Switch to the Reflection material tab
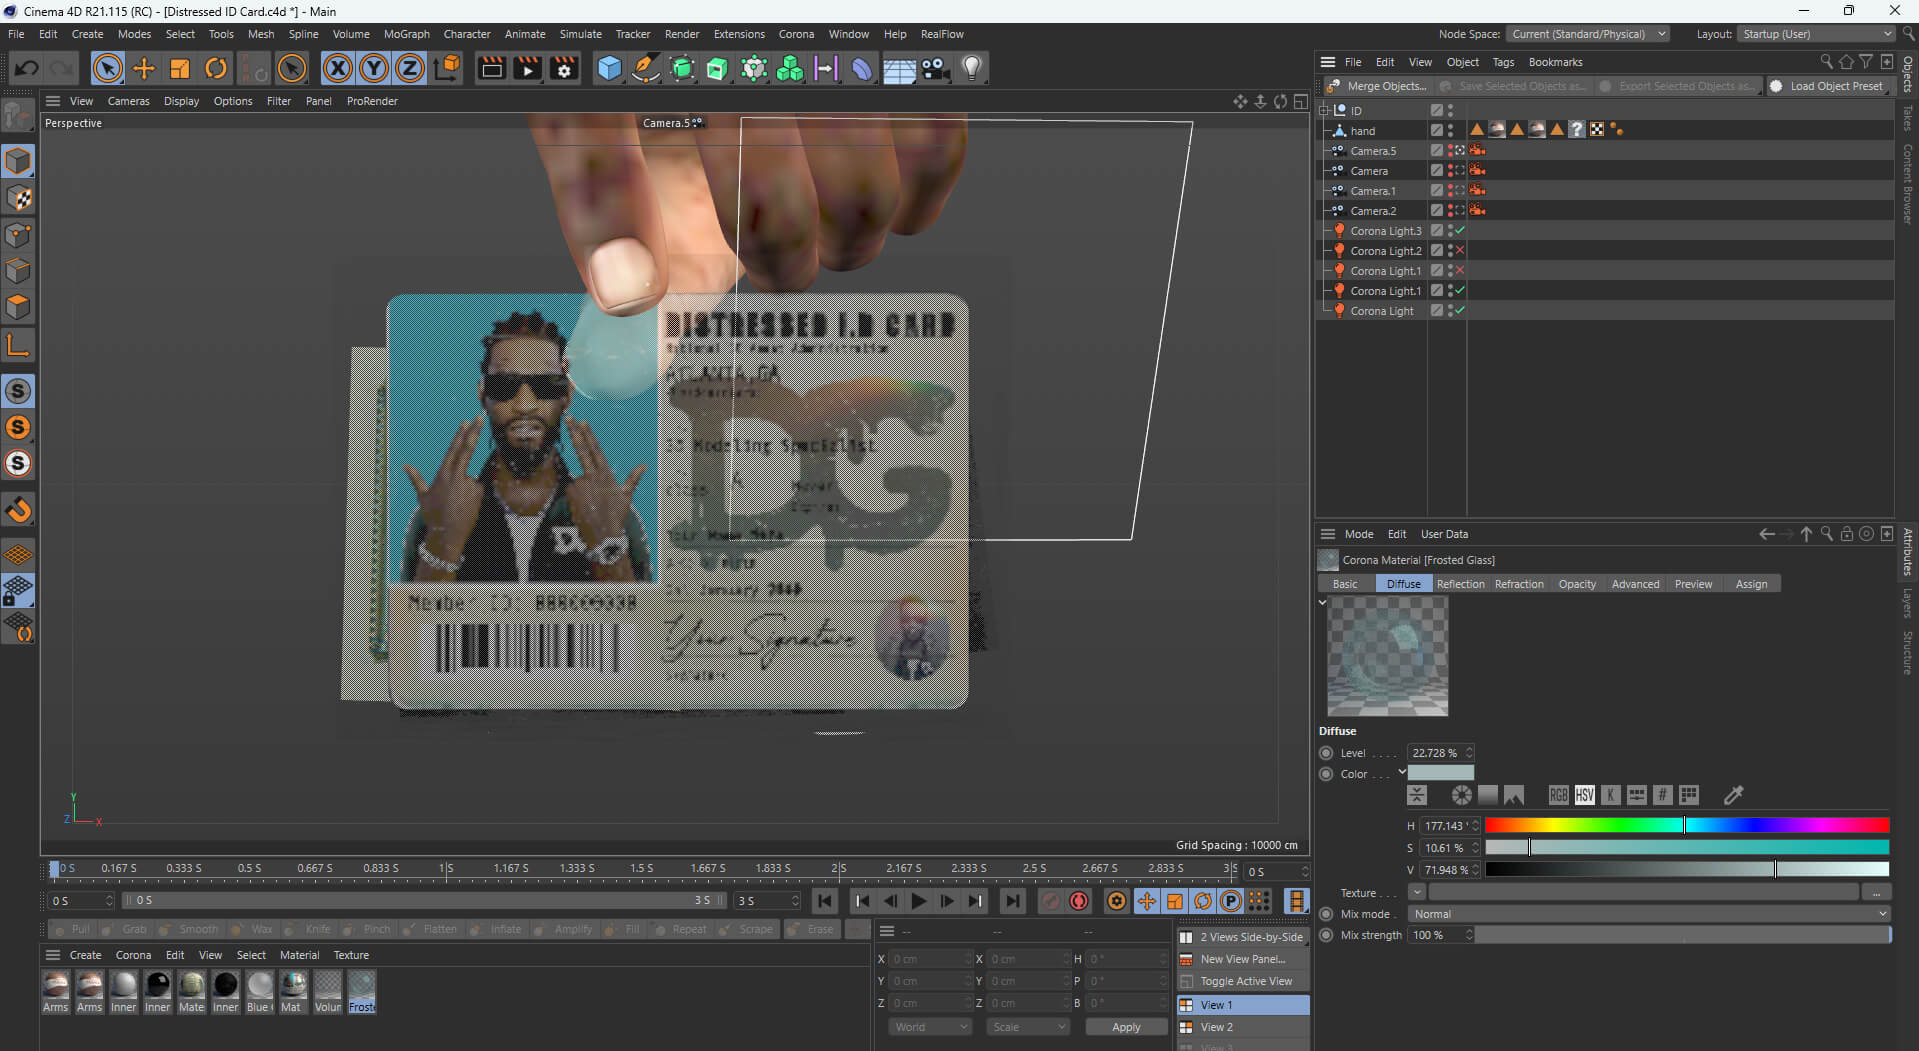 [1460, 584]
